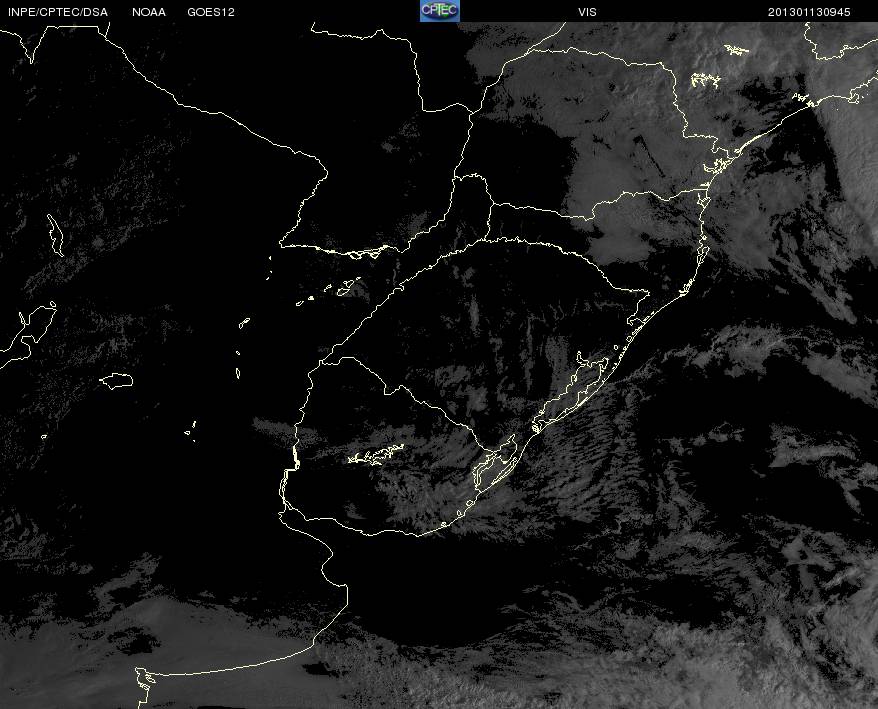The height and width of the screenshot is (709, 878).
Task: Click the INPE/CPTEC/DSA label
Action: click(57, 12)
